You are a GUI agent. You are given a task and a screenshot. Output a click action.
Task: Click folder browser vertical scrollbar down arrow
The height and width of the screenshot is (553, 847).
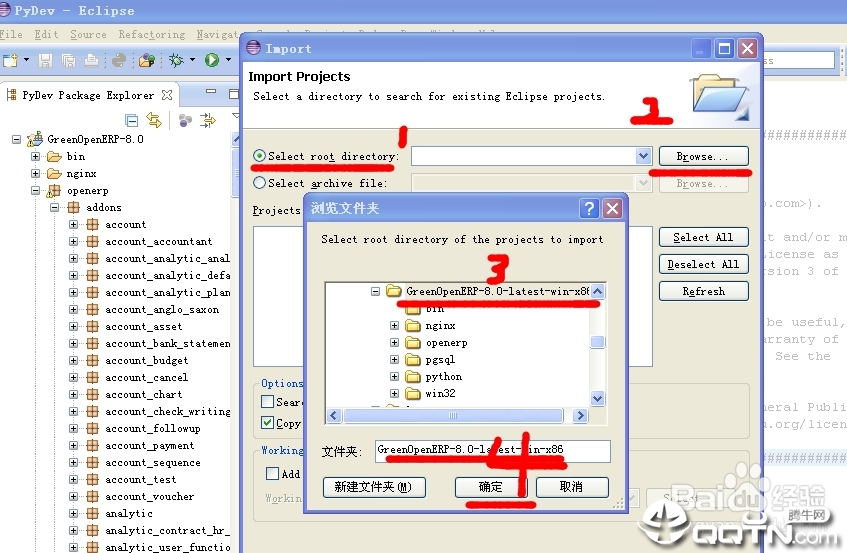[597, 399]
